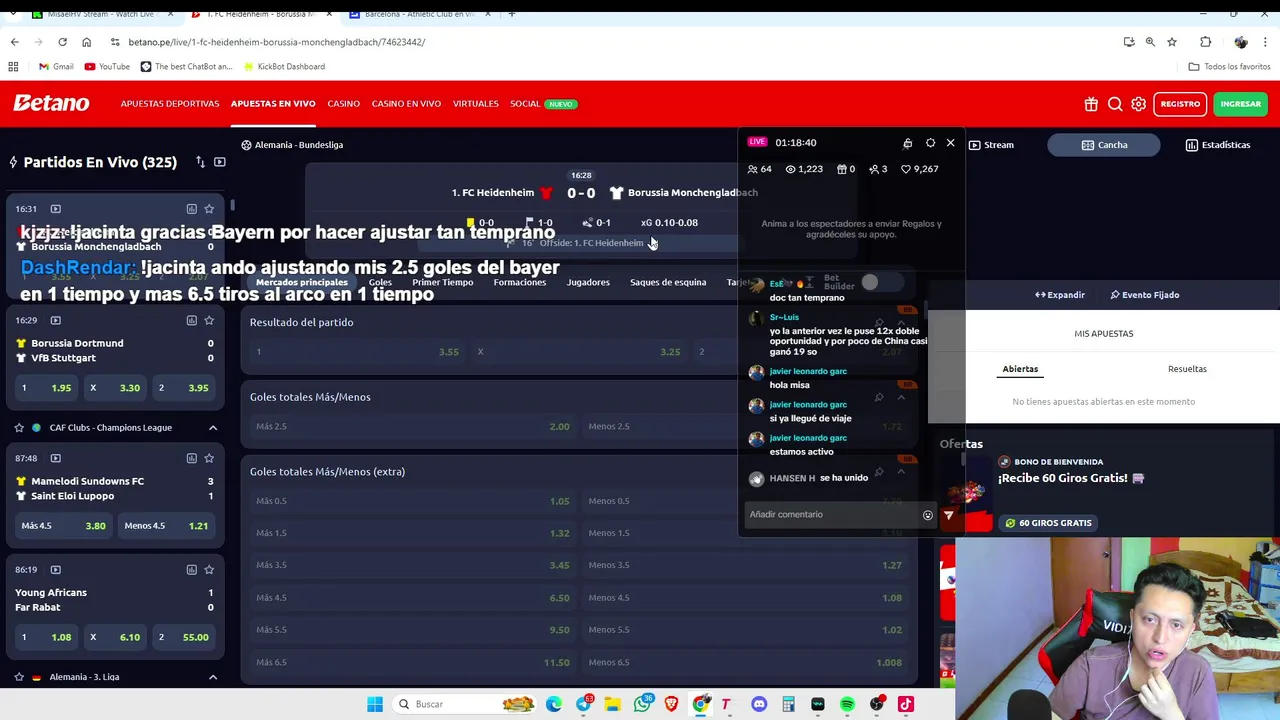The image size is (1280, 720).
Task: Switch to Estadísticas view tab
Action: (x=1218, y=145)
